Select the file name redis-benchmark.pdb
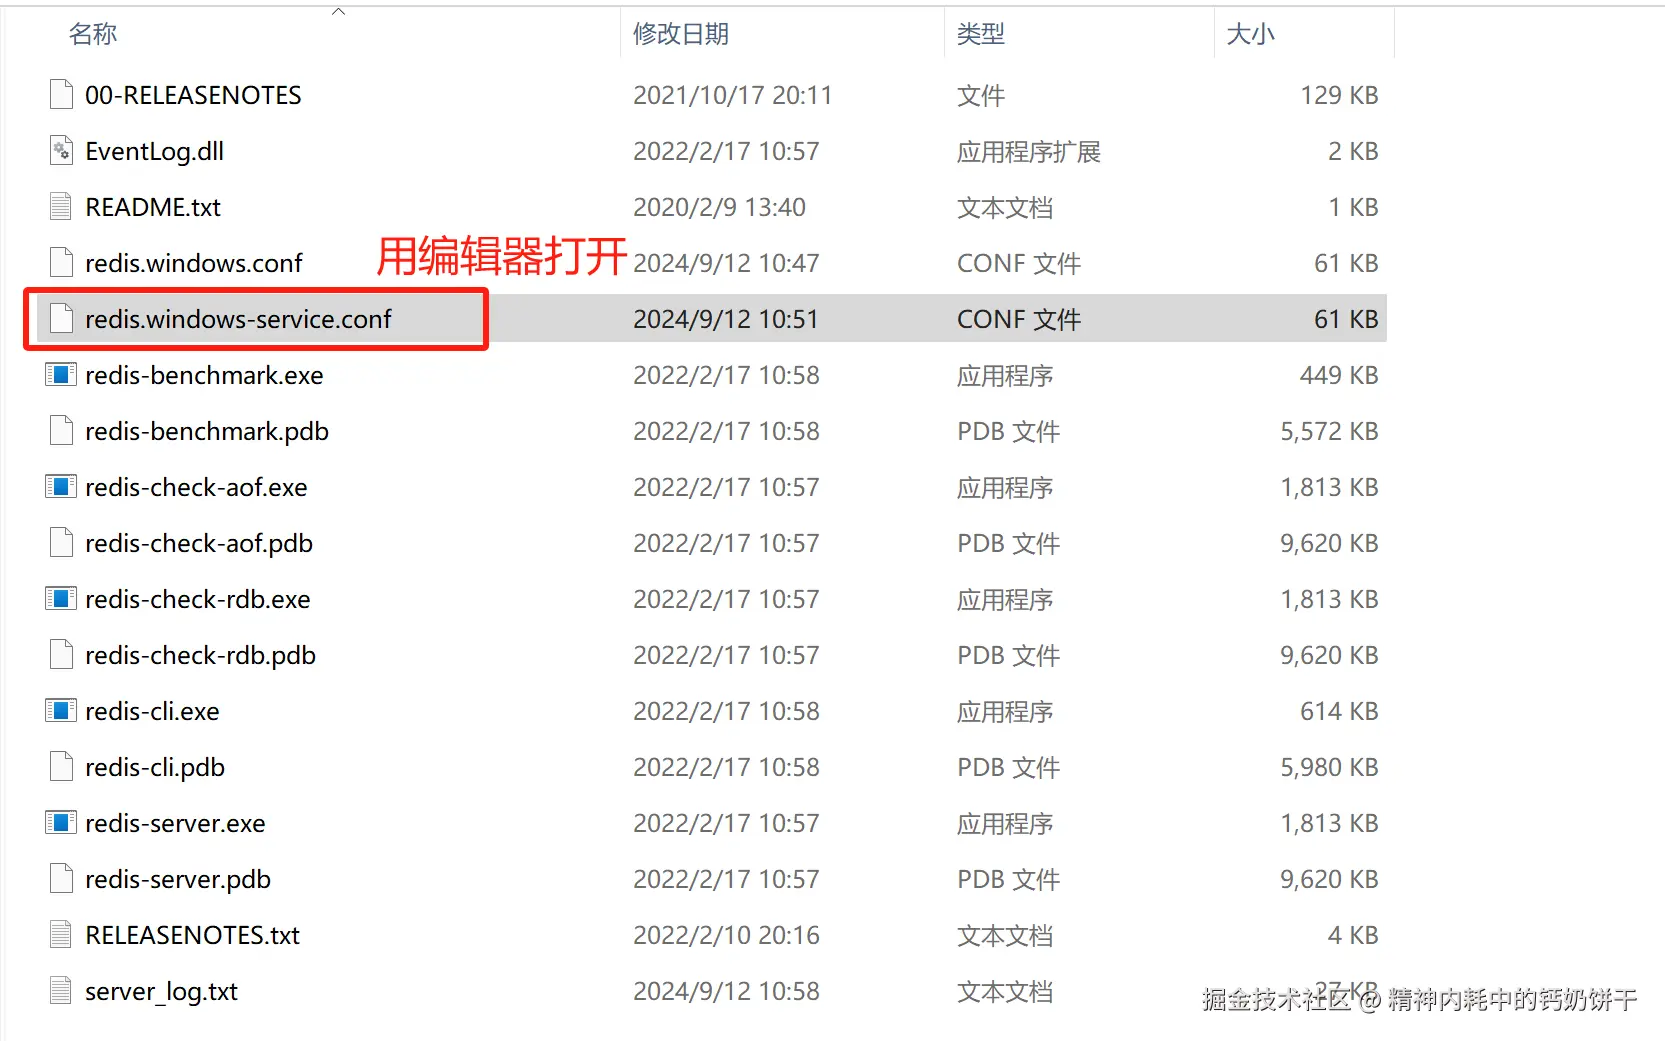The width and height of the screenshot is (1665, 1041). [207, 431]
